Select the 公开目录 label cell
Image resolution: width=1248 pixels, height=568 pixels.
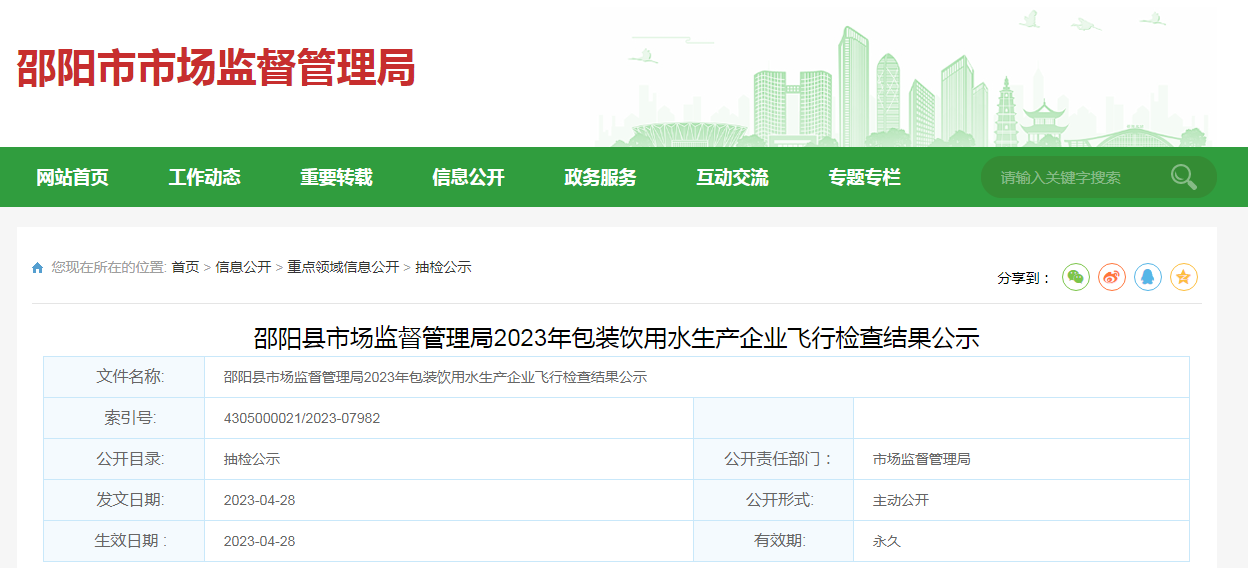(124, 459)
